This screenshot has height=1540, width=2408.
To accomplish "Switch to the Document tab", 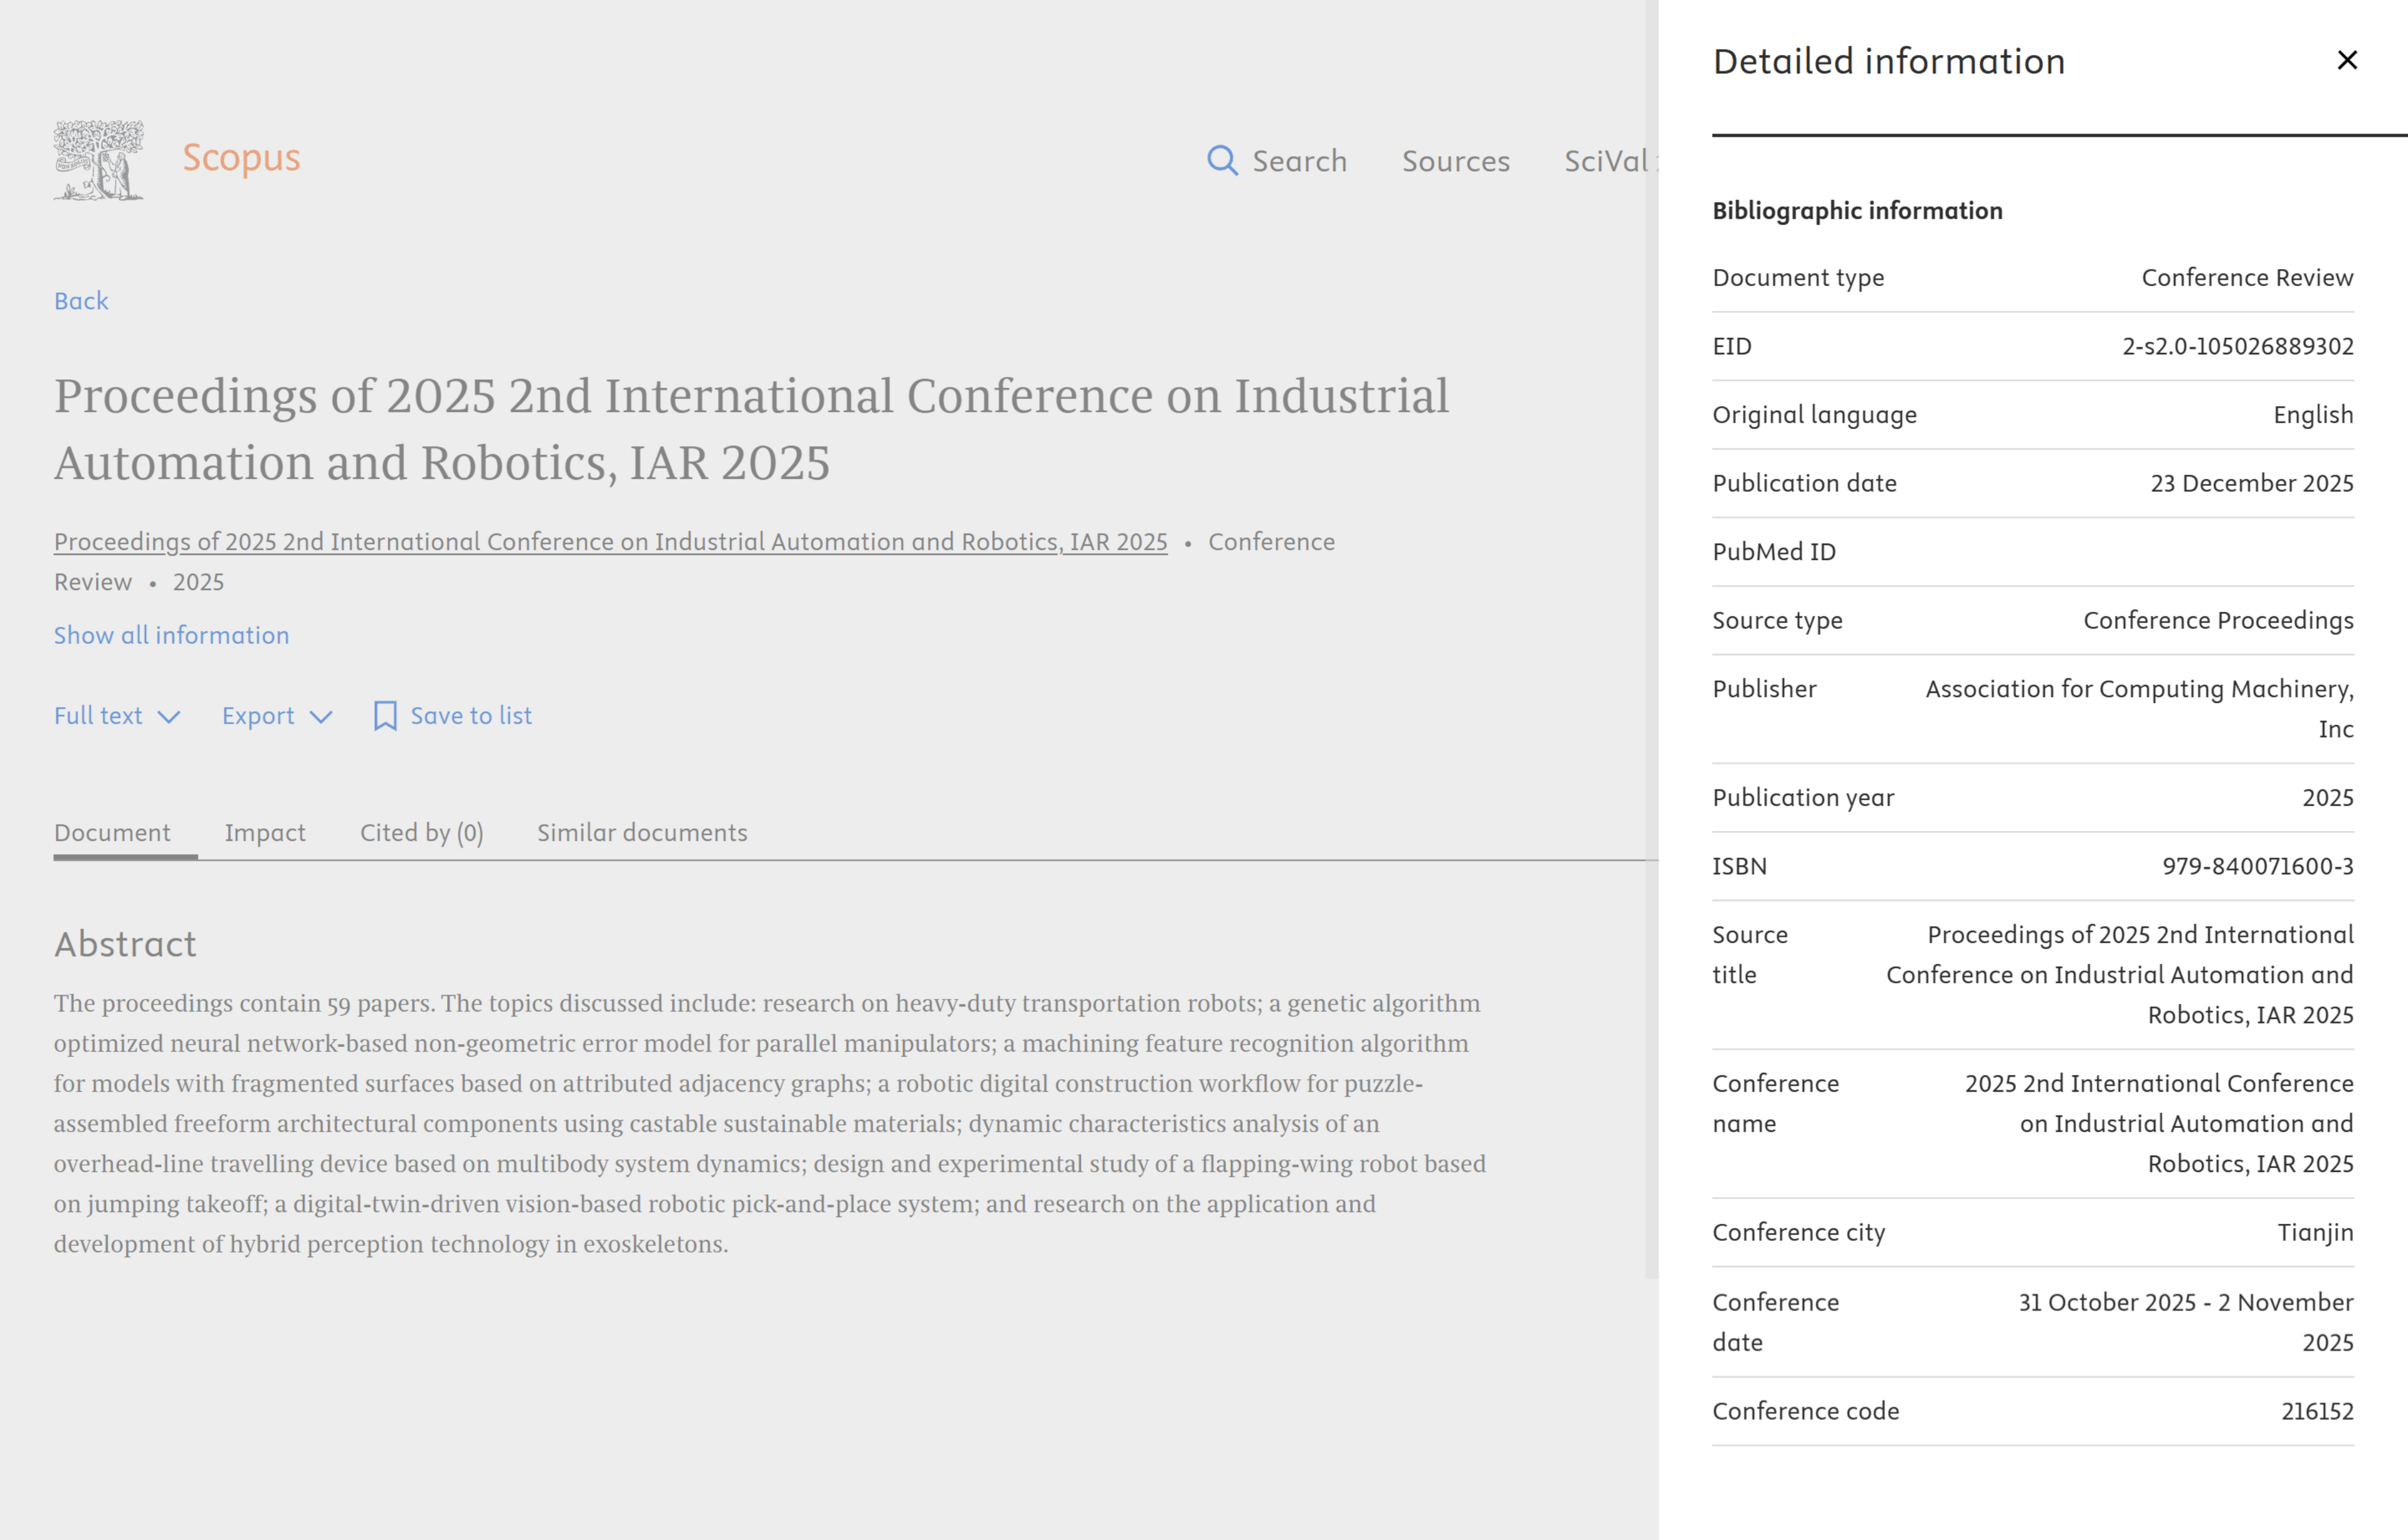I will point(112,833).
